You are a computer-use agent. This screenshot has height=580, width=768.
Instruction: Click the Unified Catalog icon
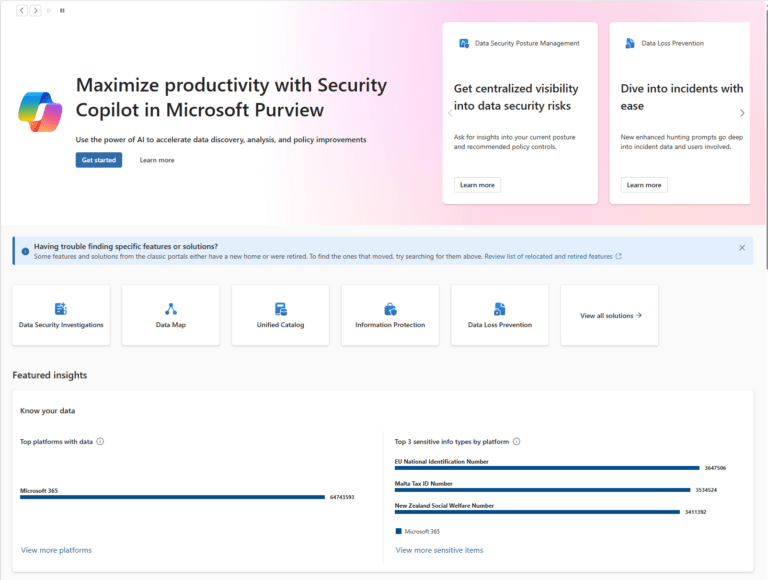click(x=281, y=309)
